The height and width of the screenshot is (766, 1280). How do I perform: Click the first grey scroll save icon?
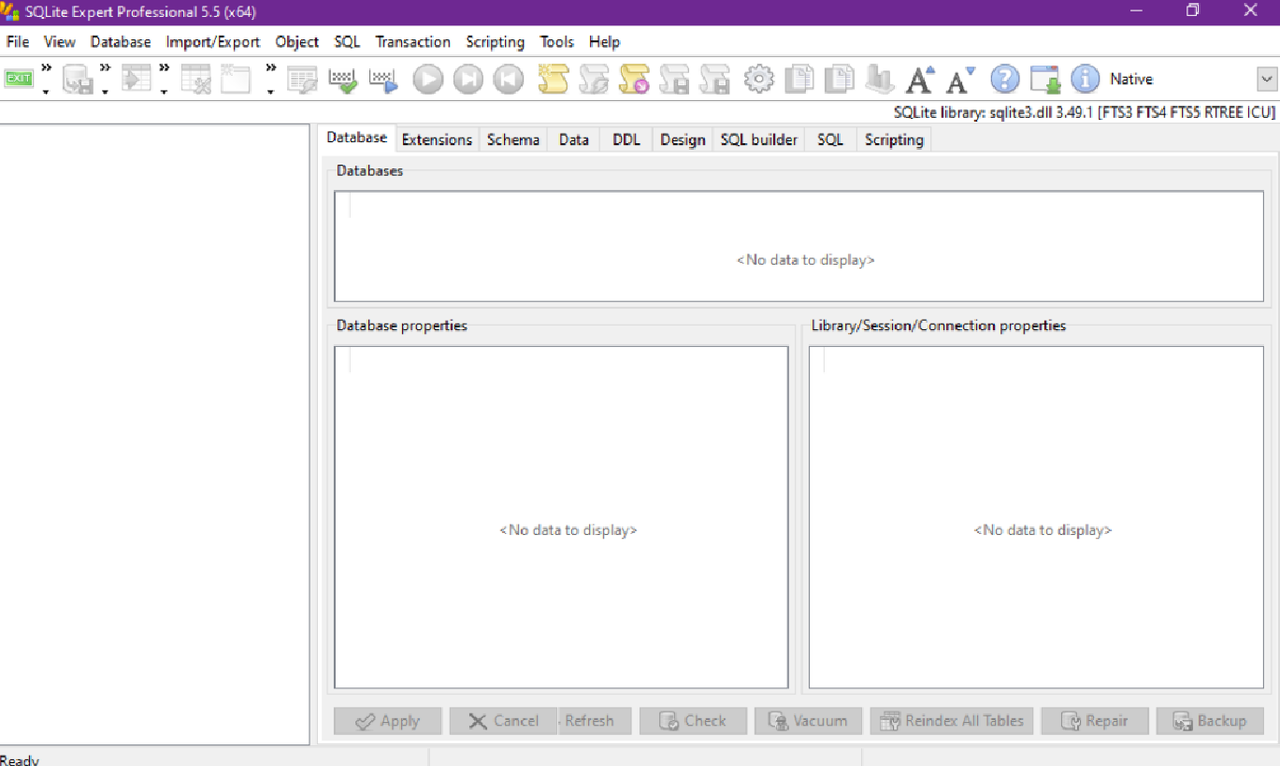pyautogui.click(x=675, y=79)
